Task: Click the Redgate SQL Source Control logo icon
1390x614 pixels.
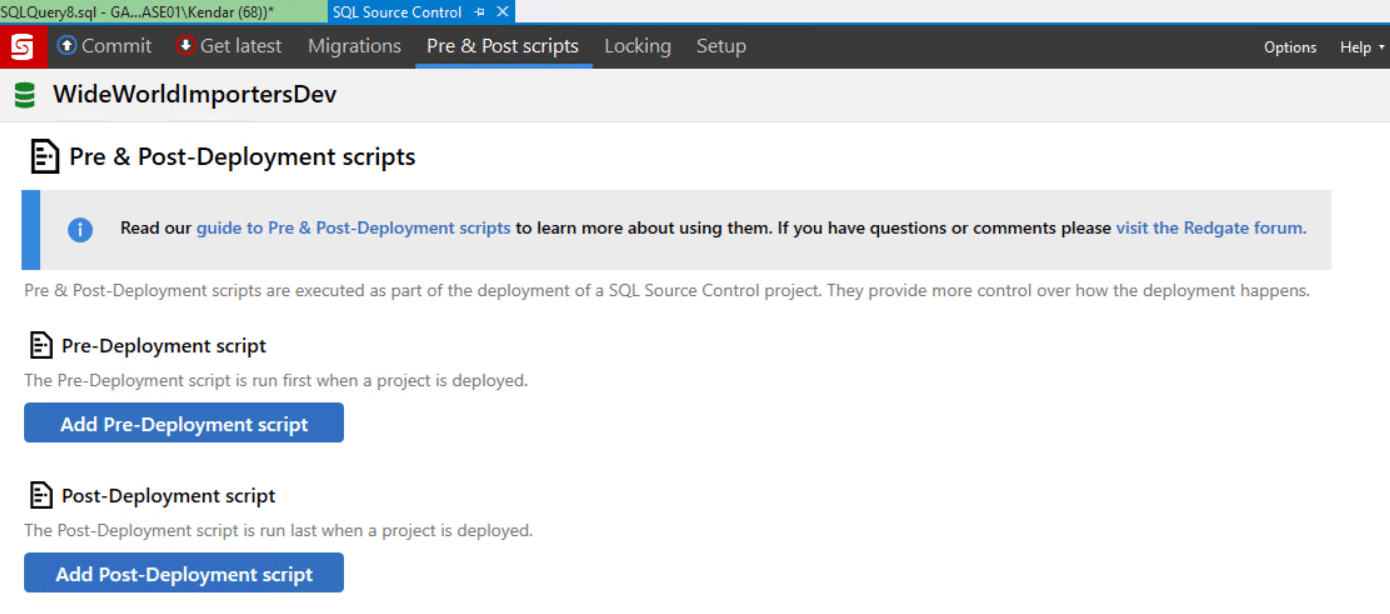Action: (x=22, y=46)
